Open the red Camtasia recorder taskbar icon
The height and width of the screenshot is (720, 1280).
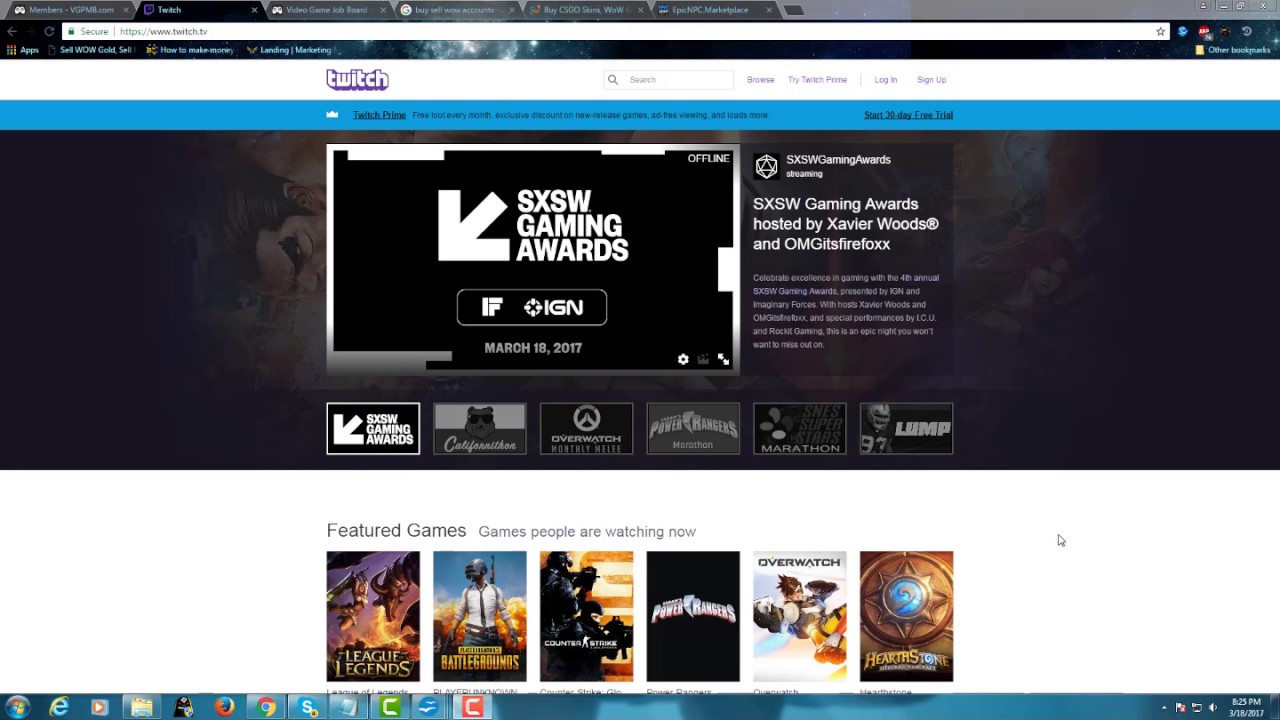(472, 707)
